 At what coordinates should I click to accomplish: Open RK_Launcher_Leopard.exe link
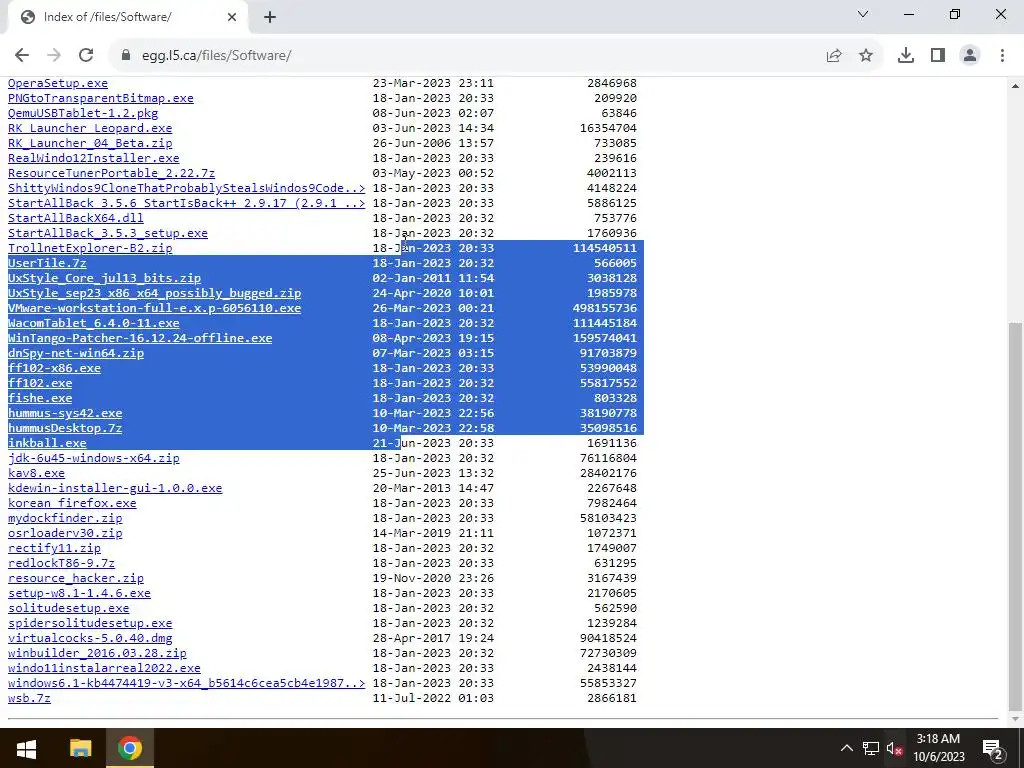[90, 128]
